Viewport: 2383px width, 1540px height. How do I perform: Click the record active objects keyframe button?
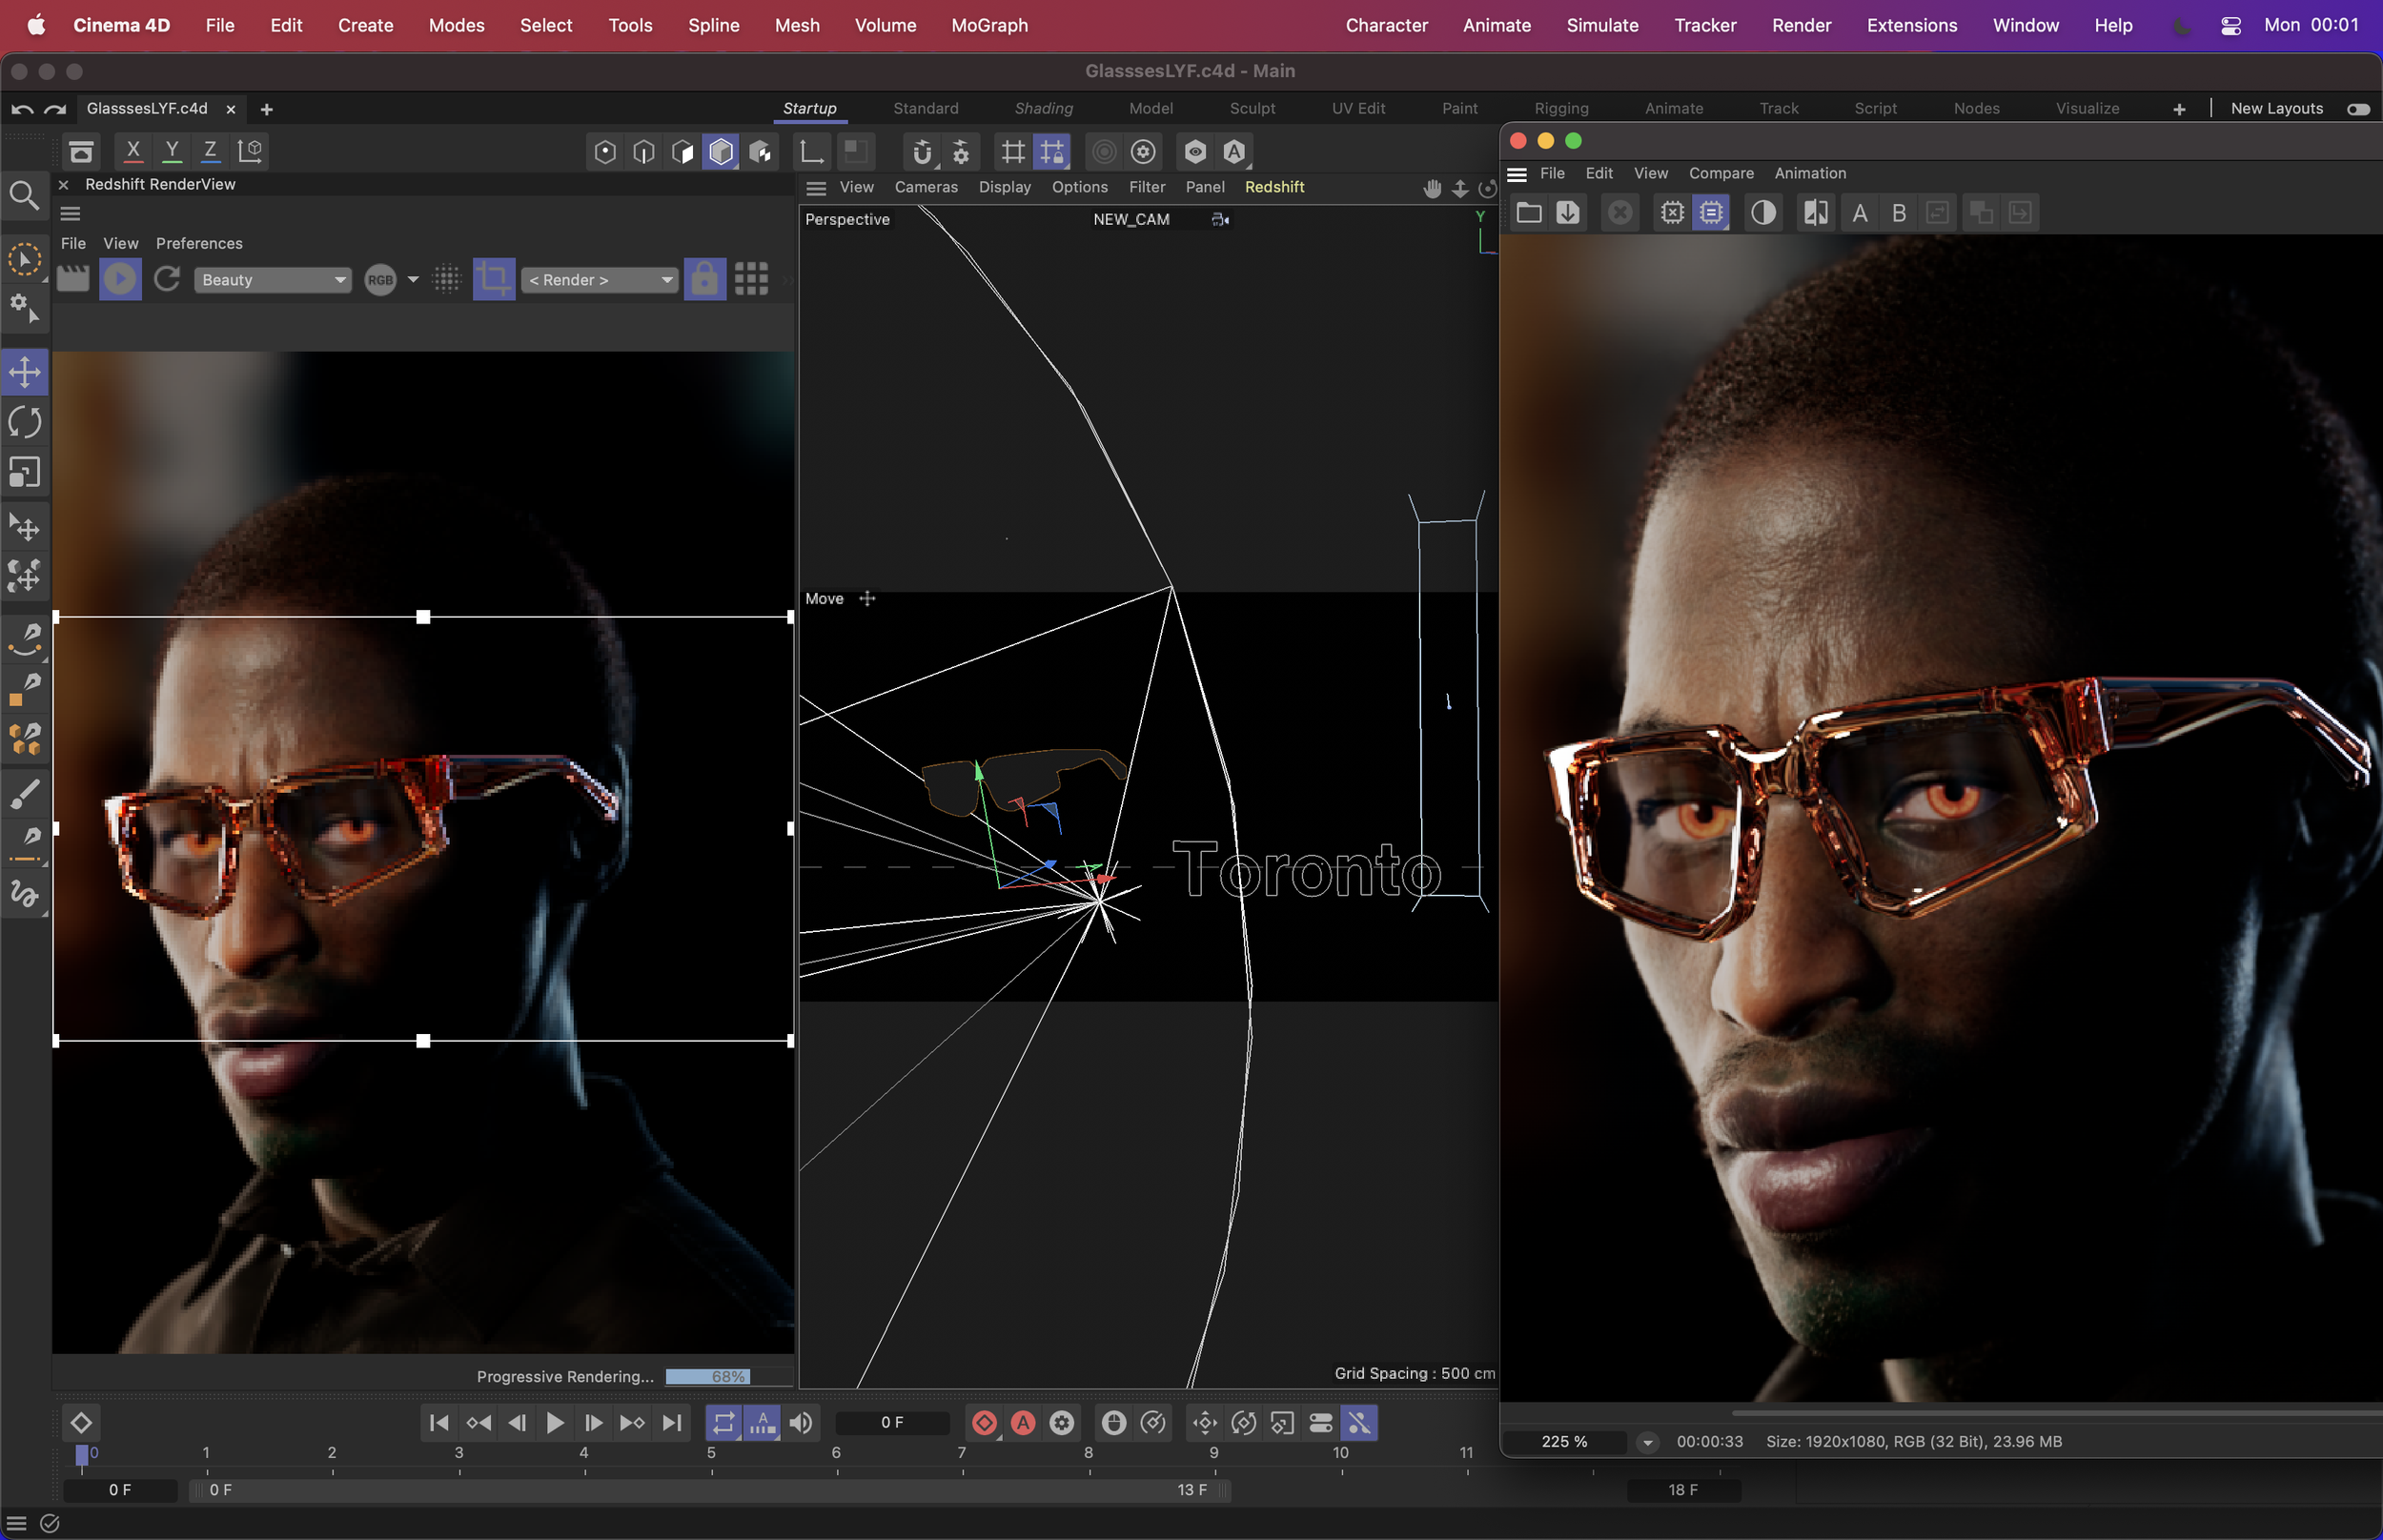(x=984, y=1422)
